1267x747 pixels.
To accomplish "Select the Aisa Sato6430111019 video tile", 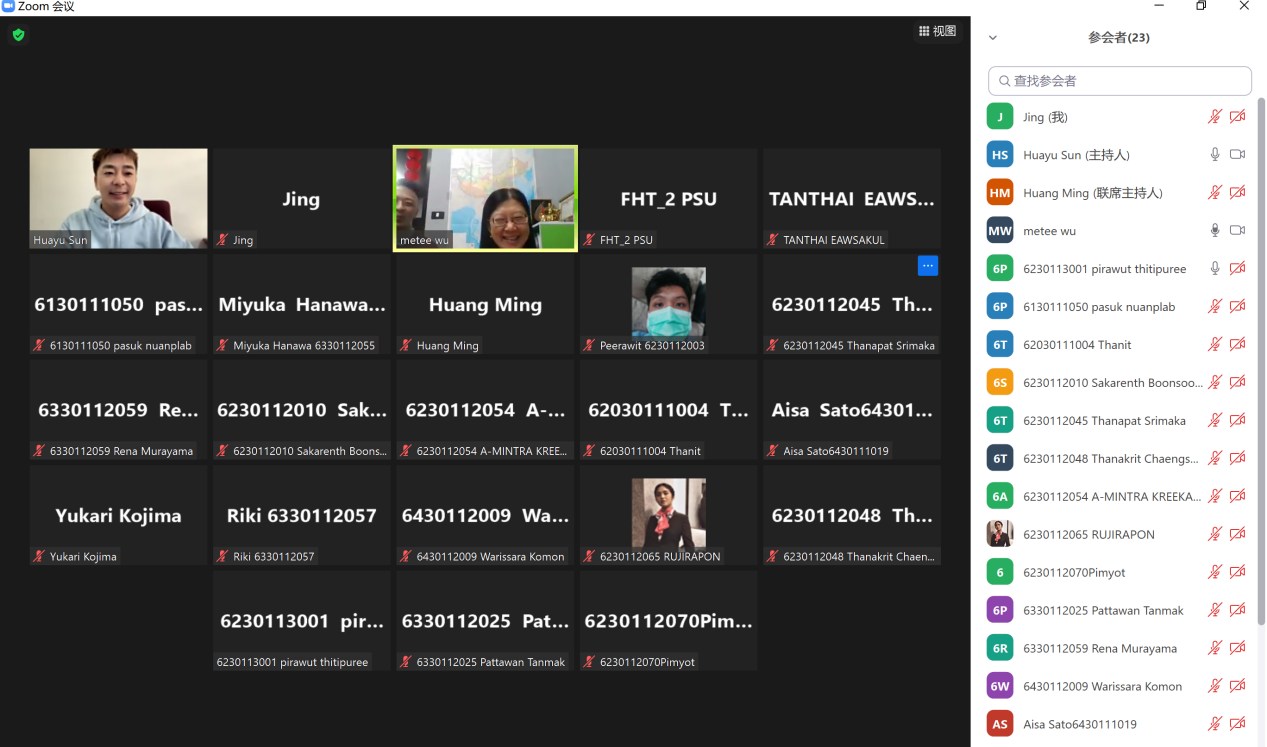I will point(852,410).
